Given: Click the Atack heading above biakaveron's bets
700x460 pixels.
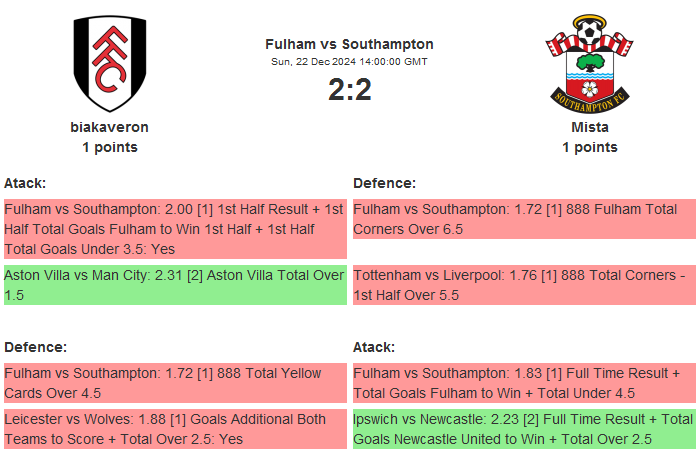Looking at the screenshot, I should pos(25,183).
